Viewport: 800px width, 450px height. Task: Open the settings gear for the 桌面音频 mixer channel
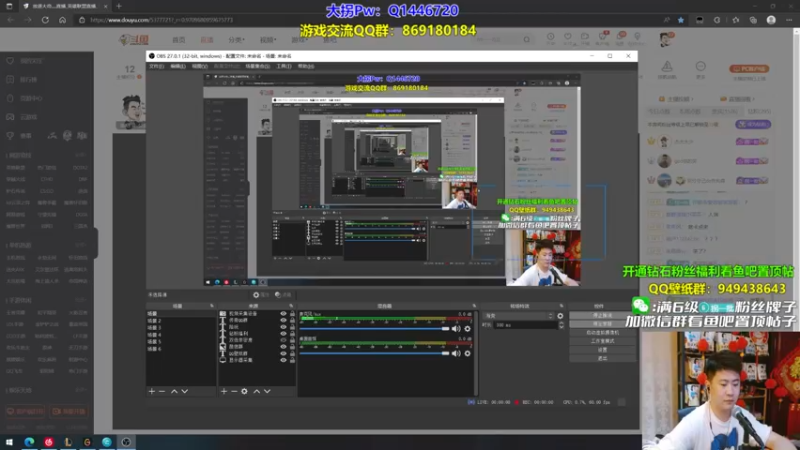467,353
